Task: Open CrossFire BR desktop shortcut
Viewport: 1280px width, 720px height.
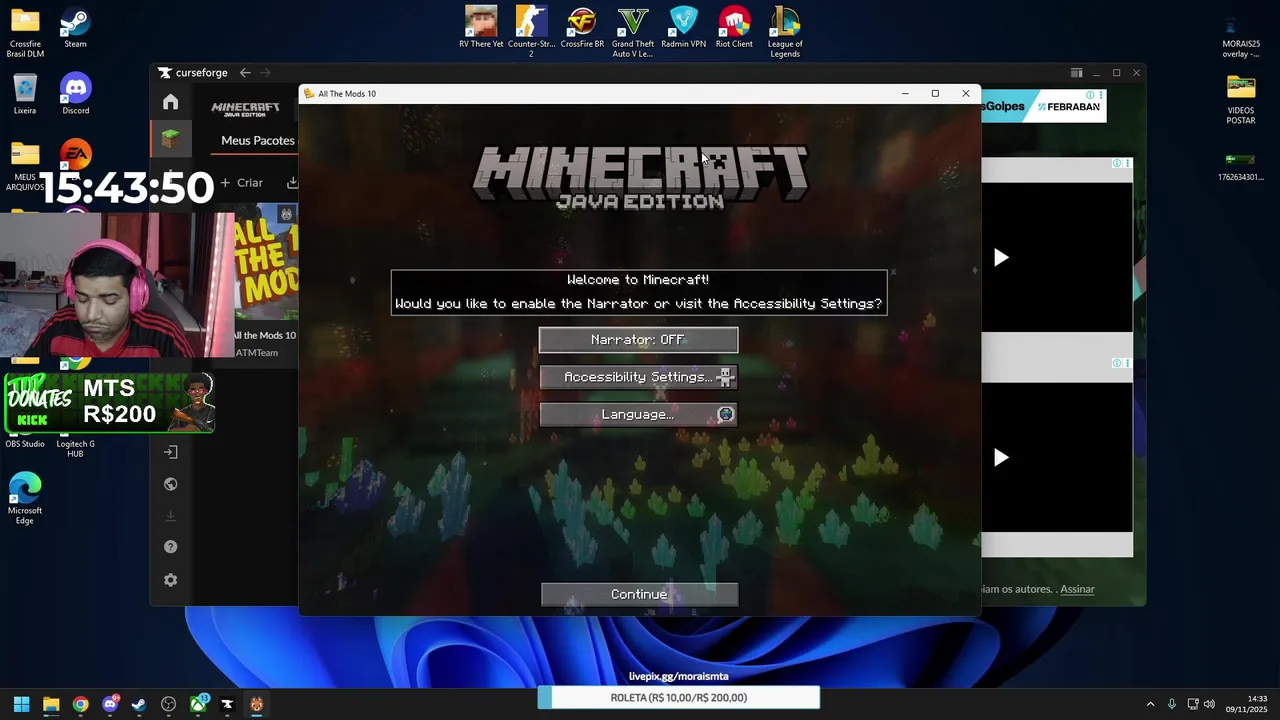Action: (x=582, y=27)
